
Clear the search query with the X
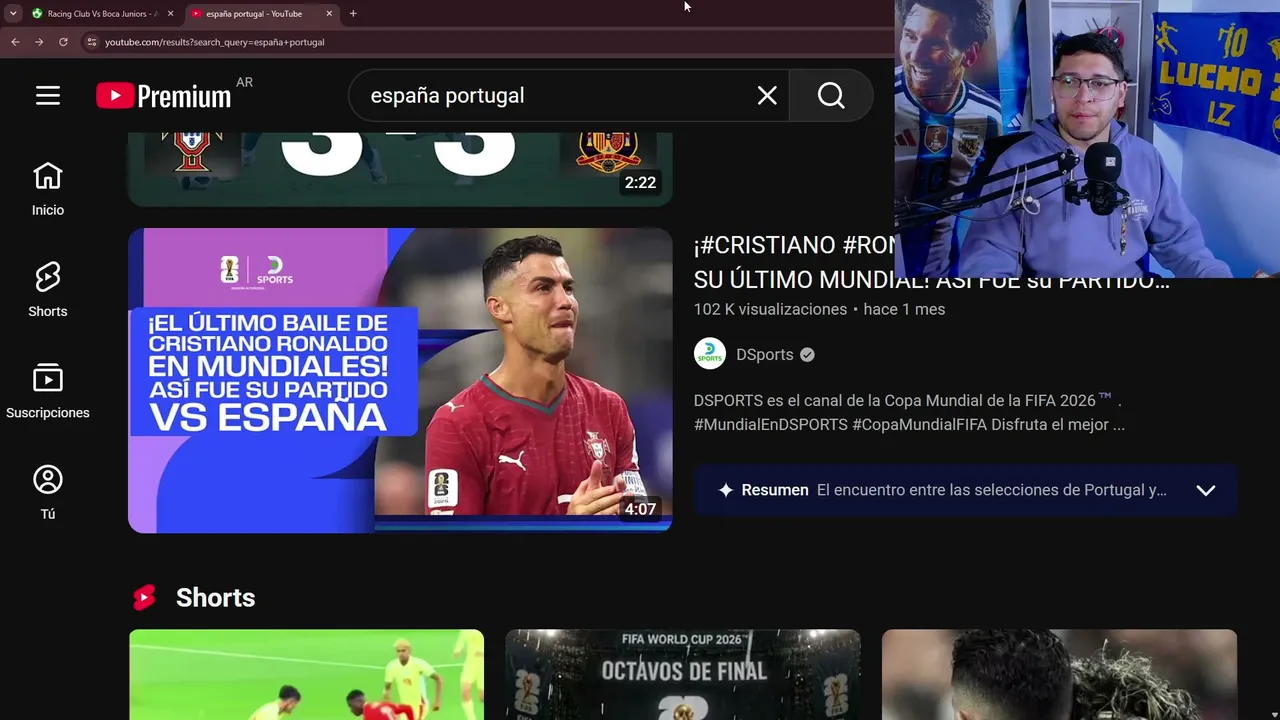(767, 95)
